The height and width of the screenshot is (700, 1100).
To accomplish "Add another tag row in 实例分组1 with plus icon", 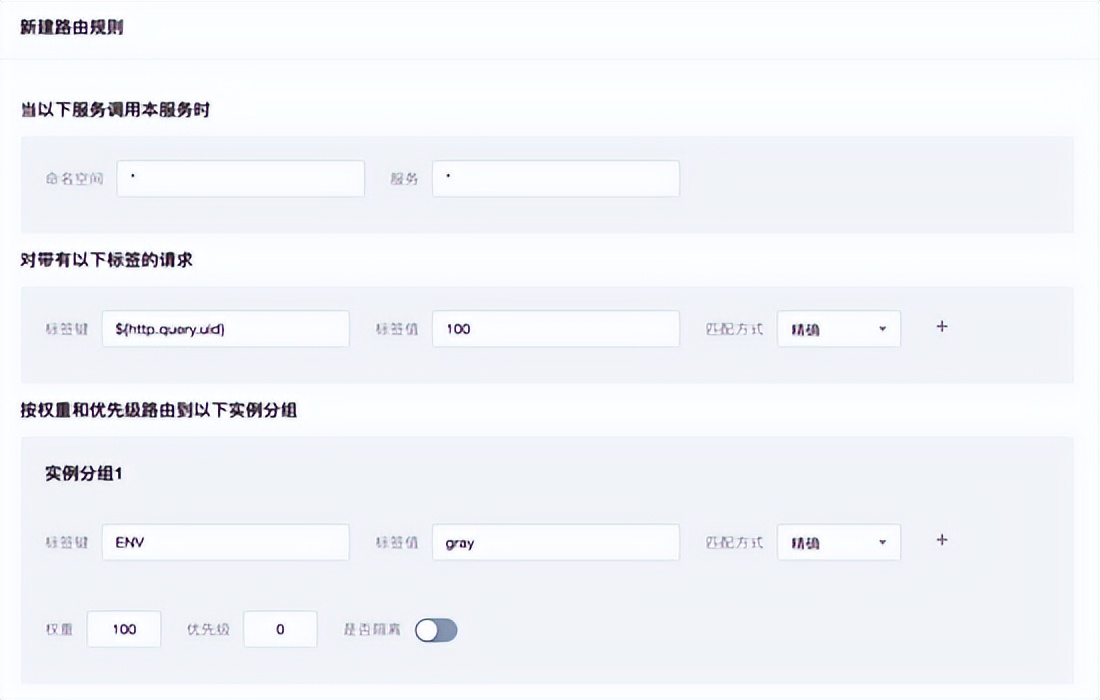I will [941, 540].
